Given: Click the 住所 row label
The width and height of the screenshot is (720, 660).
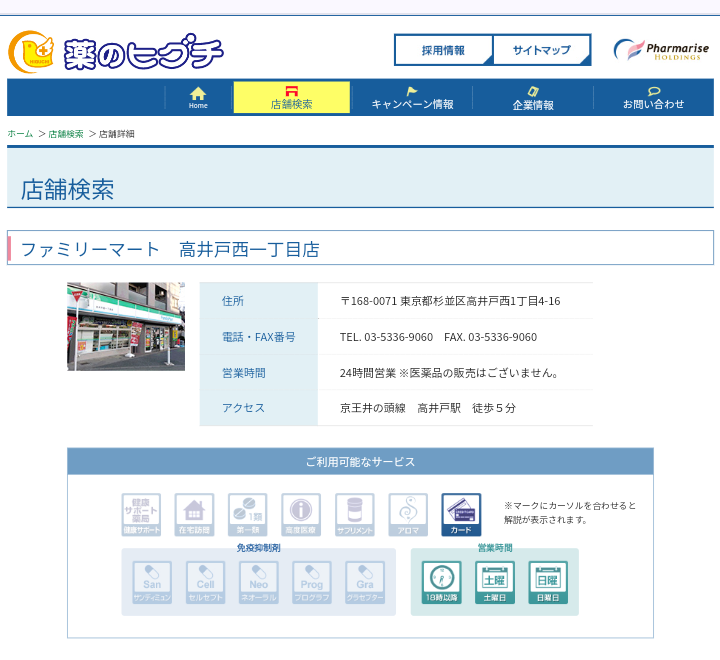Looking at the screenshot, I should click(x=233, y=301).
